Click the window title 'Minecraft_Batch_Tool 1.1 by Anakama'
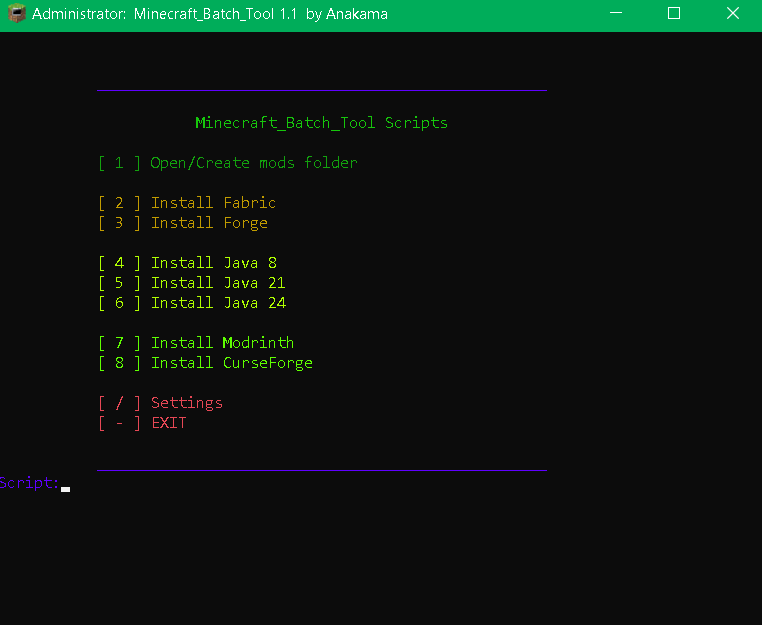762x625 pixels. 260,14
